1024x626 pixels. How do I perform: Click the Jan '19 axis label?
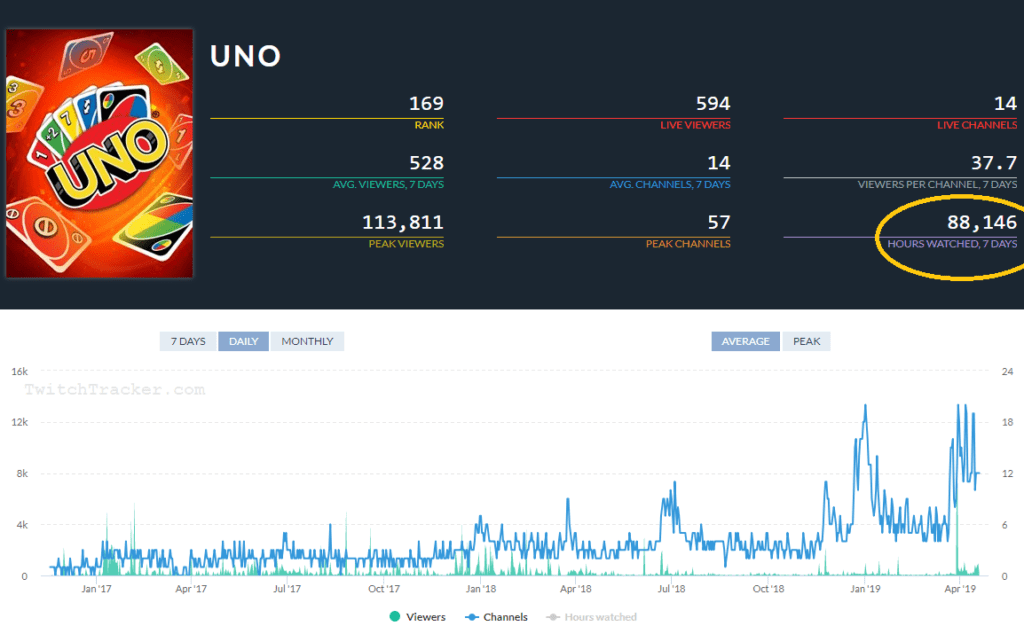click(x=865, y=589)
